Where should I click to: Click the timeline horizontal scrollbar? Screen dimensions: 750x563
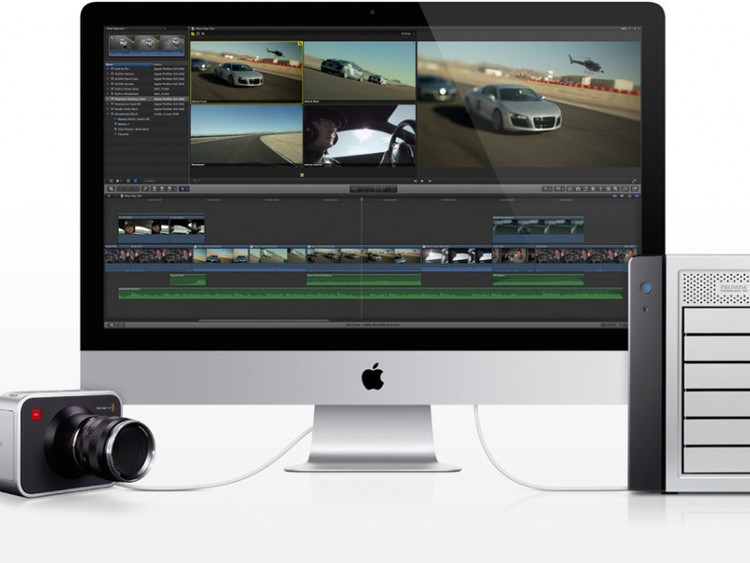coord(264,320)
